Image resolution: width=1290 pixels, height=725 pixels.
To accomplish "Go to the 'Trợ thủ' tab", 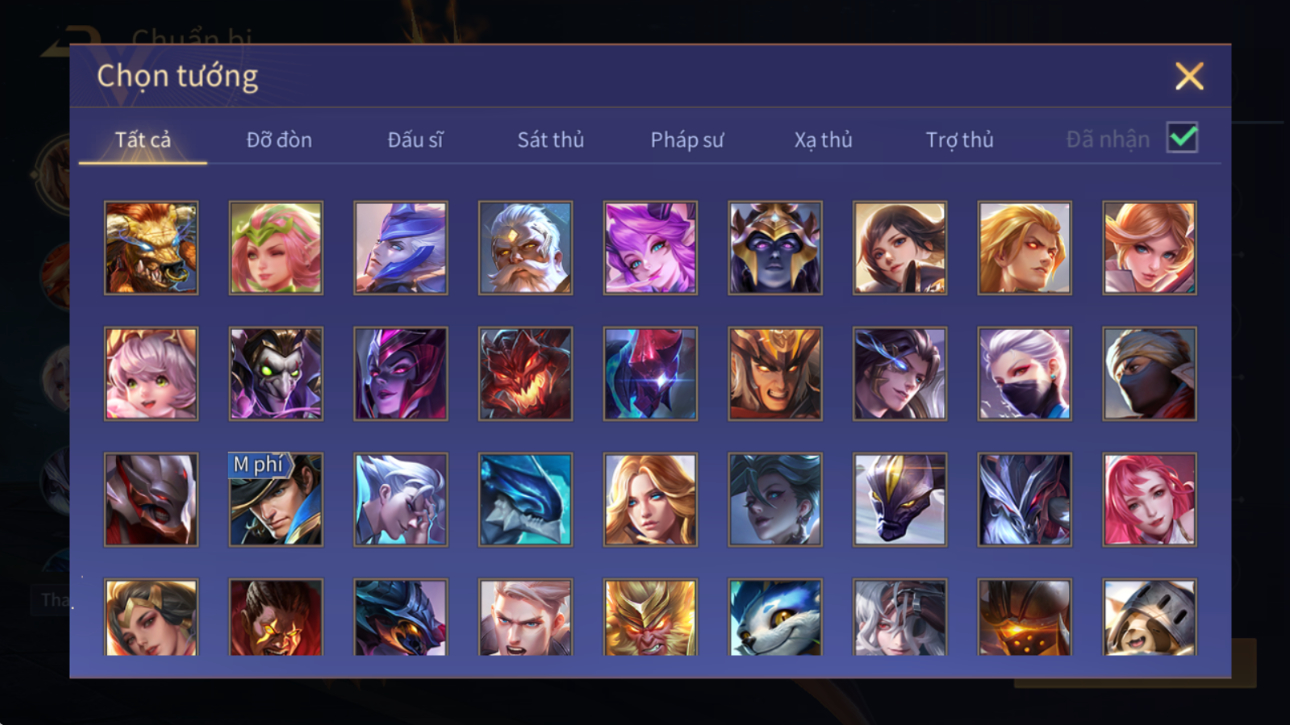I will coord(959,140).
